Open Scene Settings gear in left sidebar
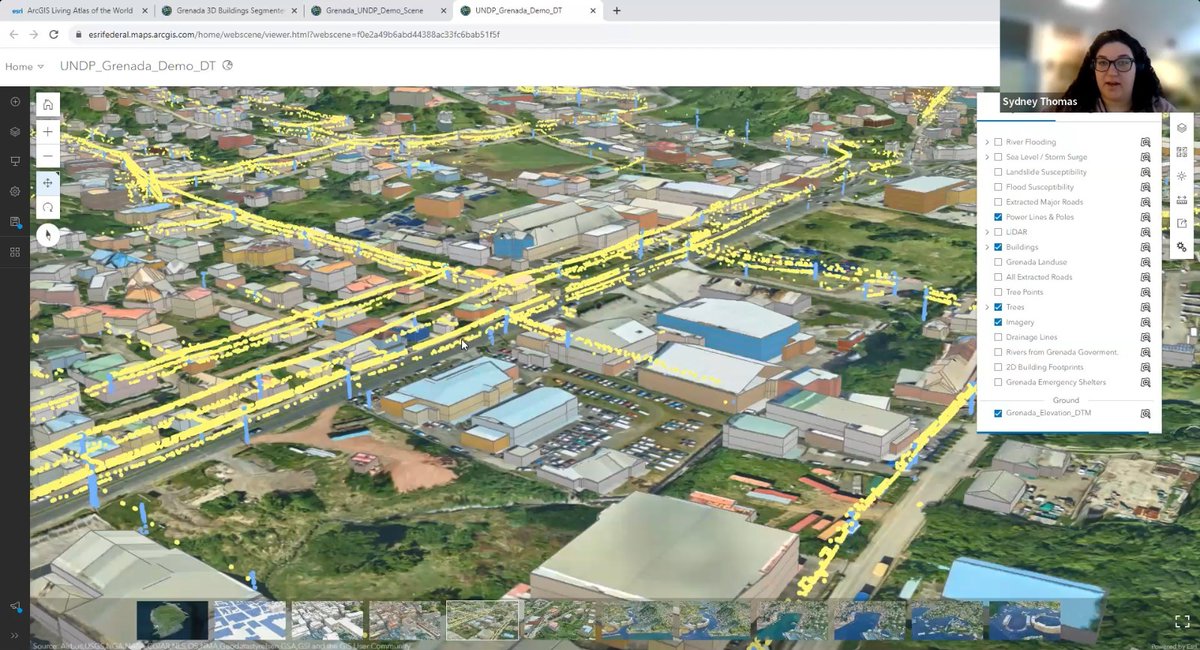This screenshot has height=650, width=1200. tap(15, 191)
